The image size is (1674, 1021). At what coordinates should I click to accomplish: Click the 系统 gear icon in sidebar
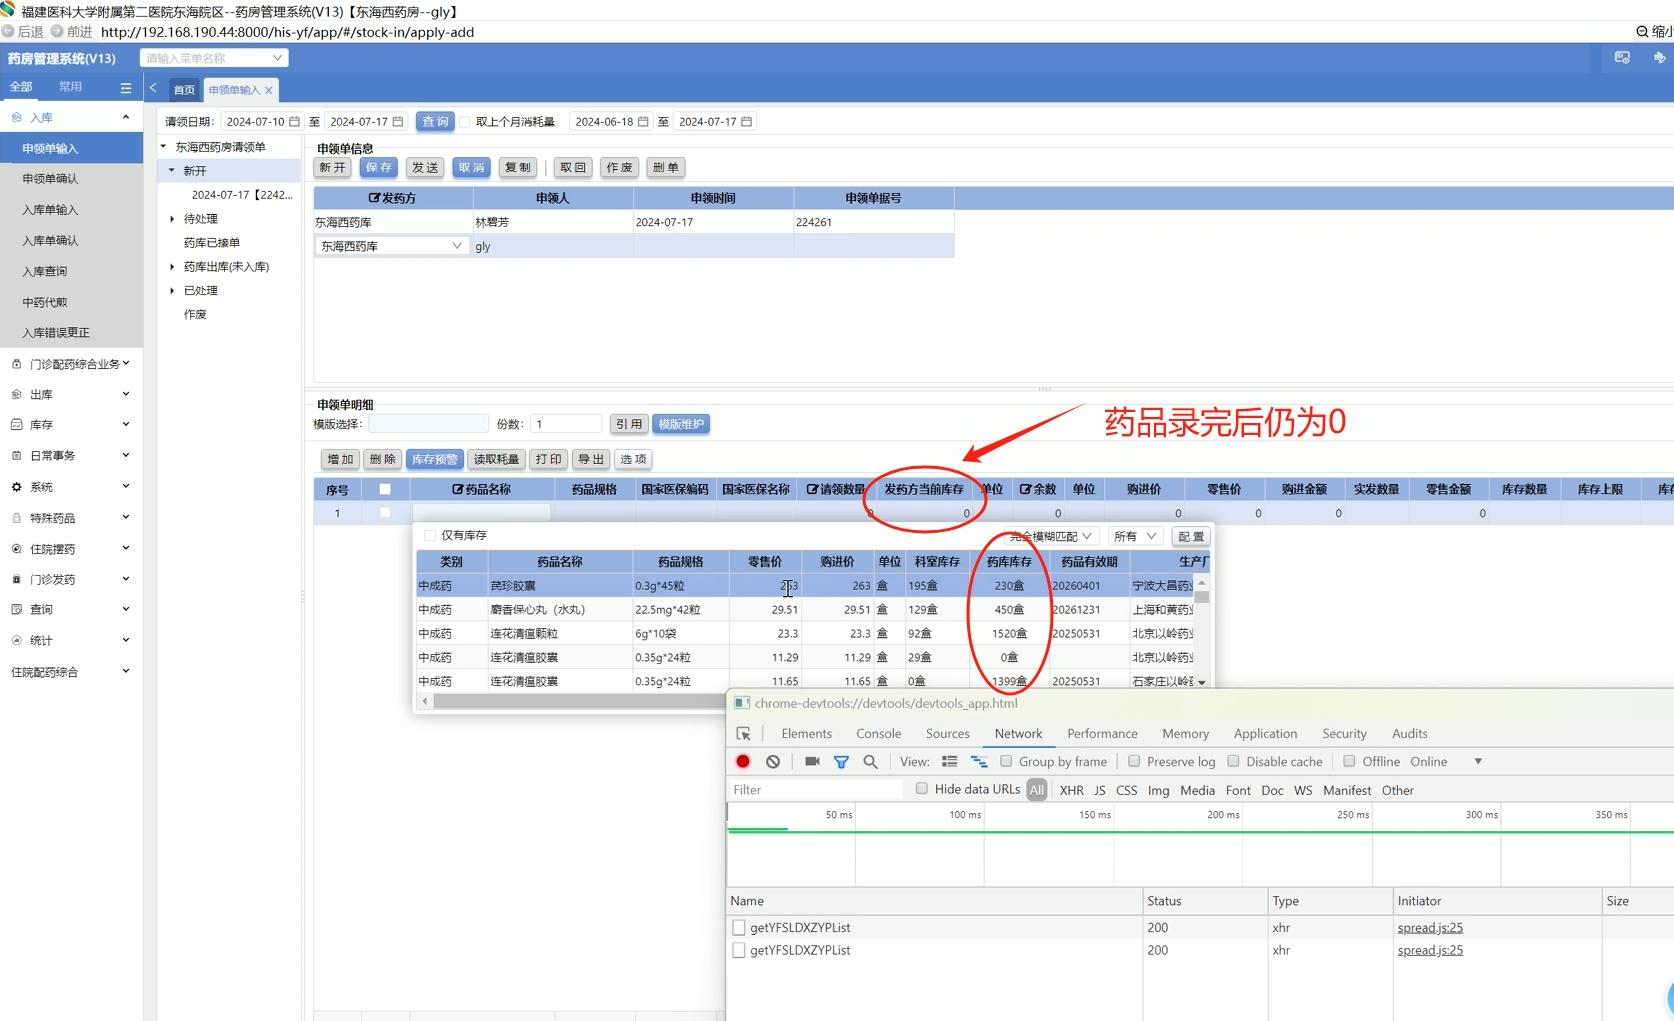(x=16, y=487)
